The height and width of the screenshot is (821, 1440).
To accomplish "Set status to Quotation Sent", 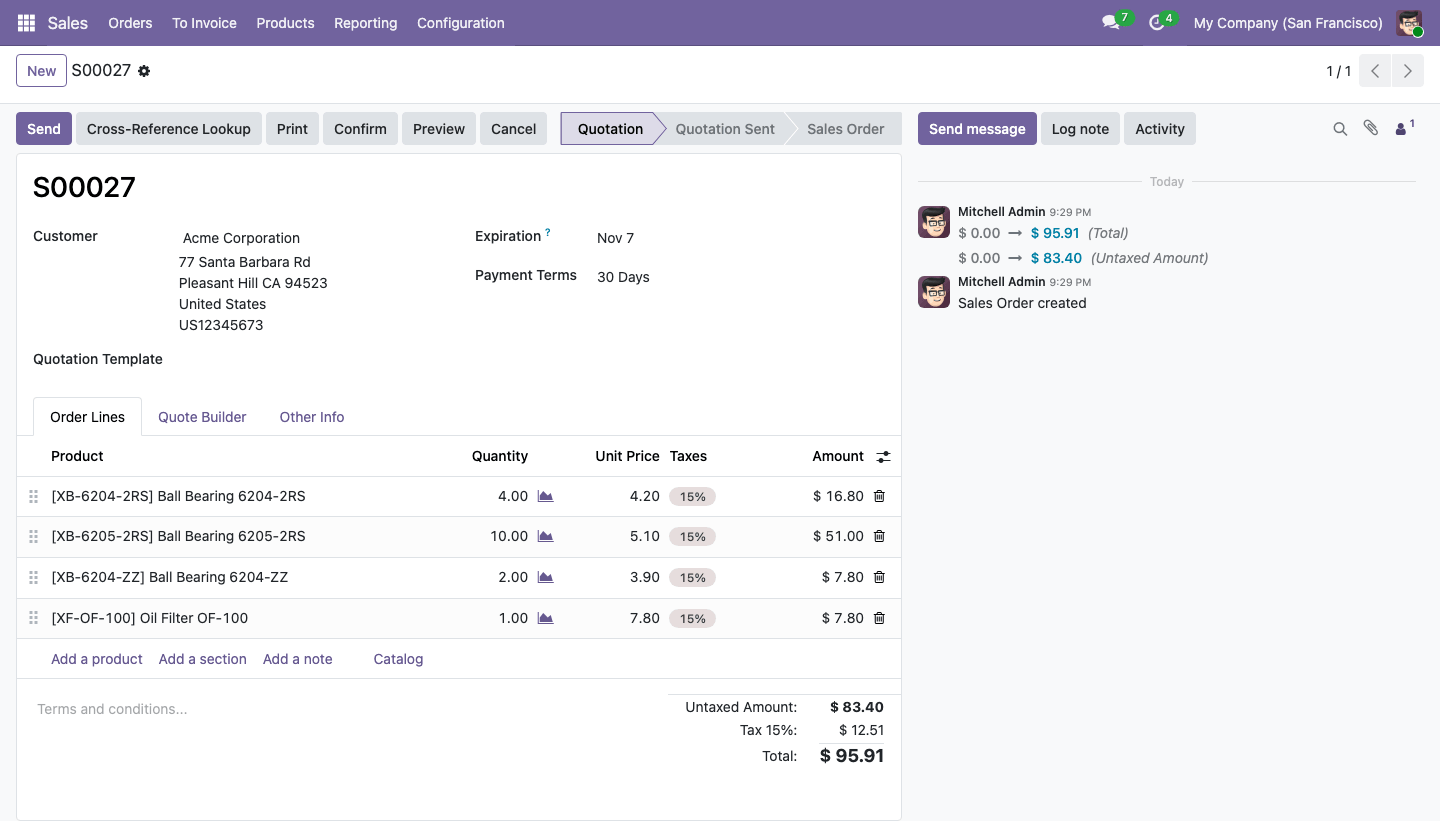I will [725, 129].
